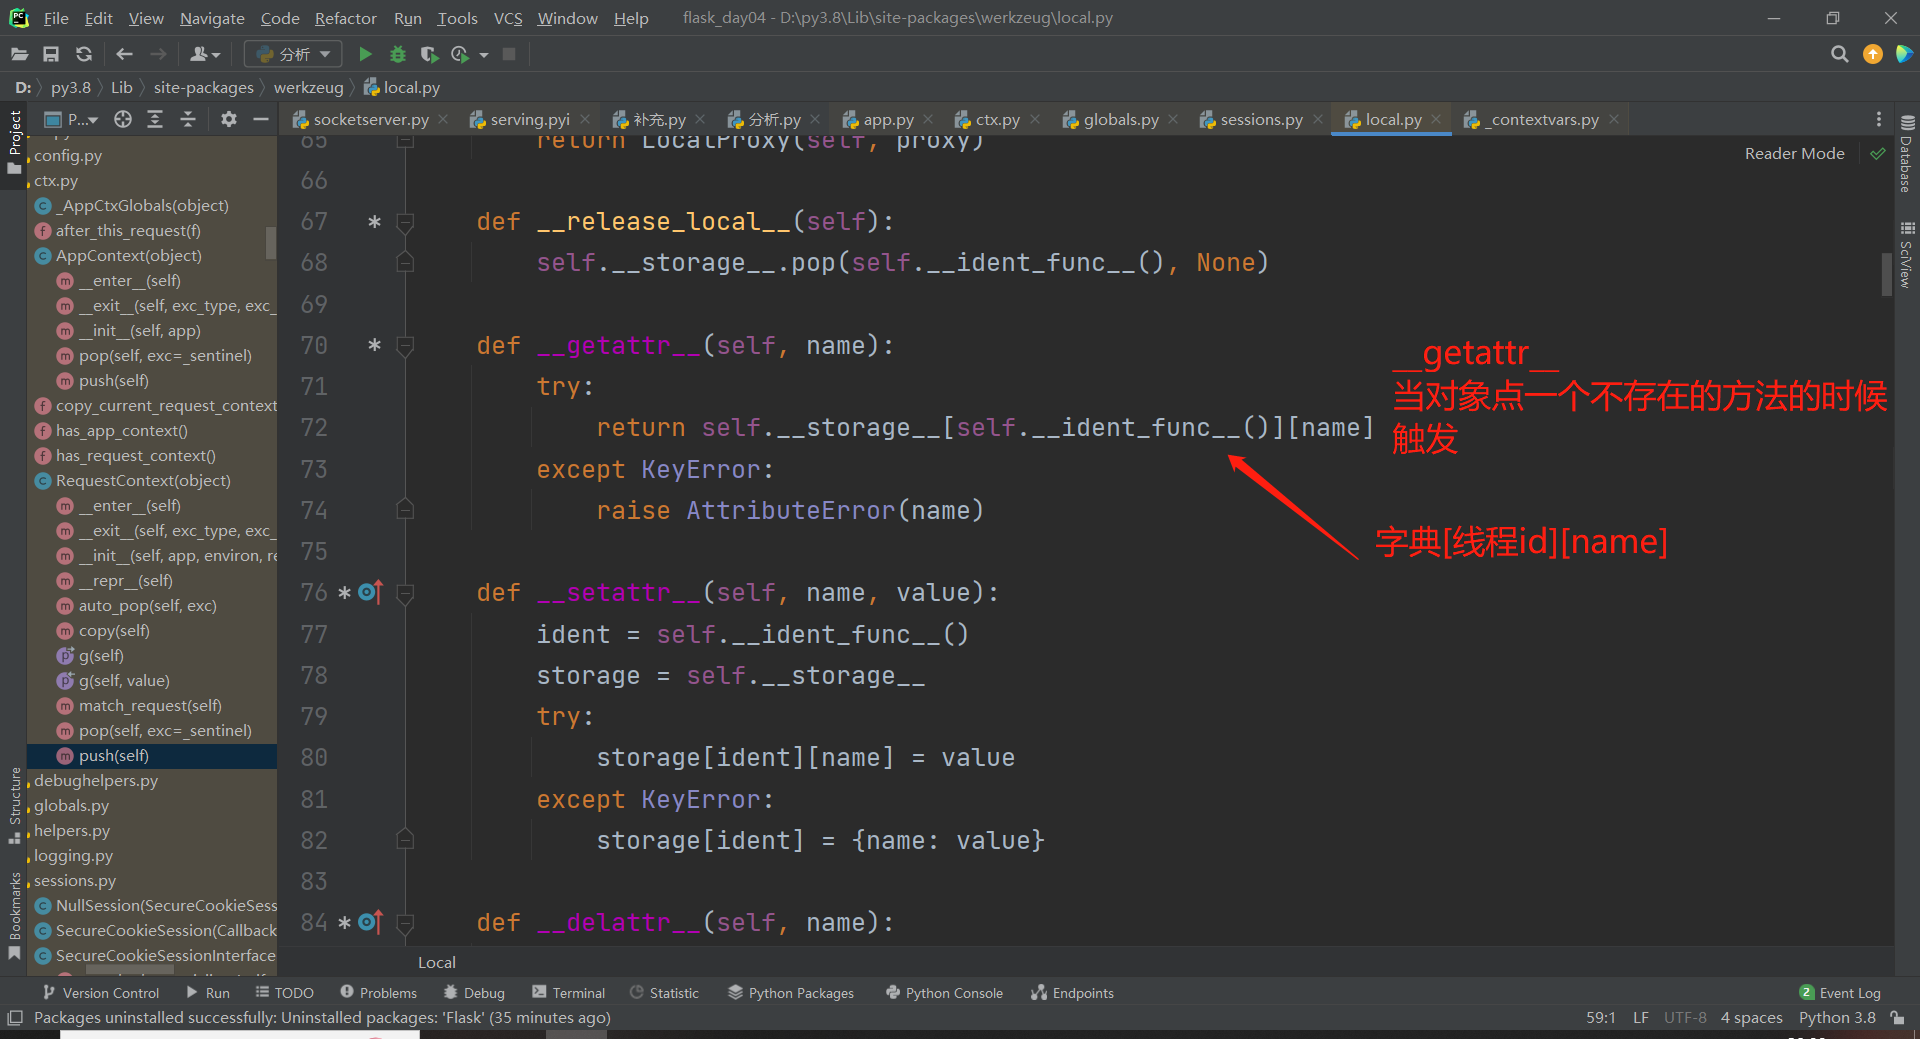Click the override marker on line 76
Image resolution: width=1920 pixels, height=1039 pixels.
370,592
